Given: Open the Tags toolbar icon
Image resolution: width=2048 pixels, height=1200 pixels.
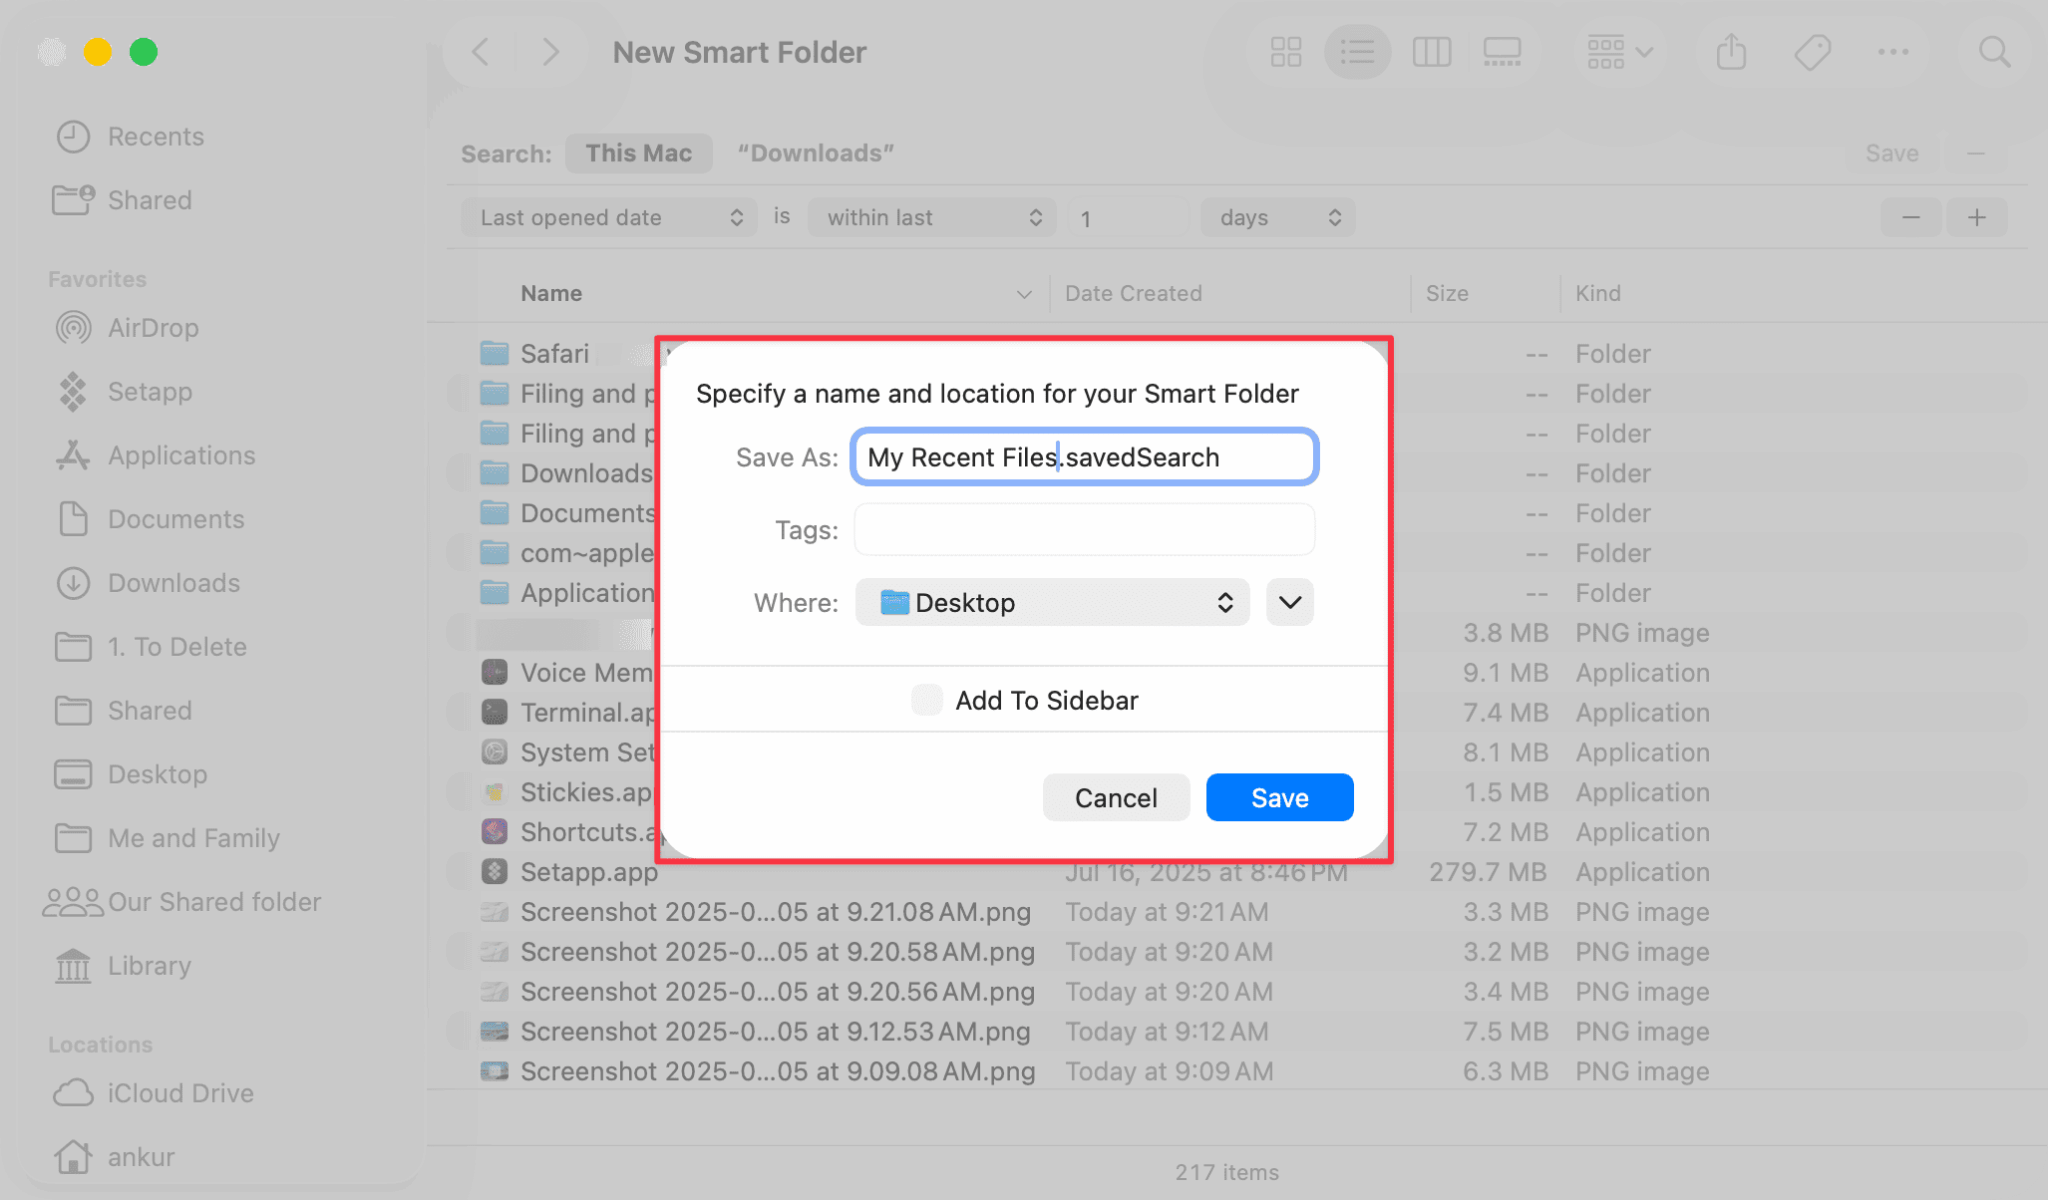Looking at the screenshot, I should 1812,52.
